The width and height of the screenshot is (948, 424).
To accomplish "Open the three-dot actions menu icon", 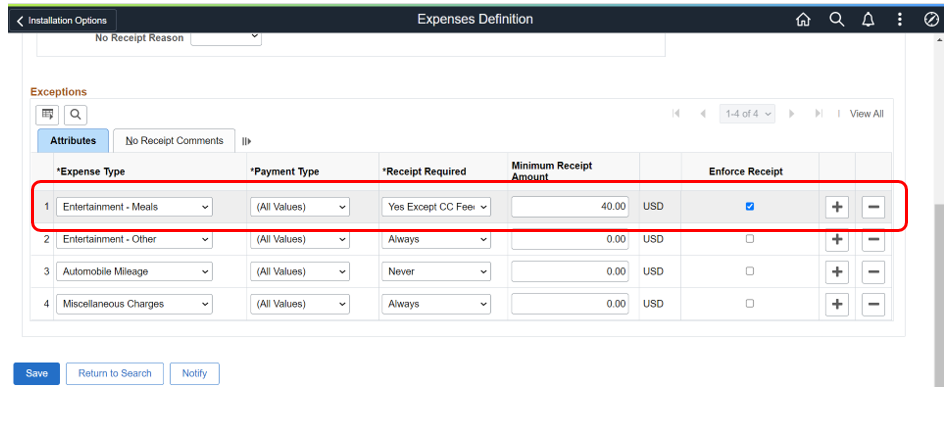I will pyautogui.click(x=900, y=20).
